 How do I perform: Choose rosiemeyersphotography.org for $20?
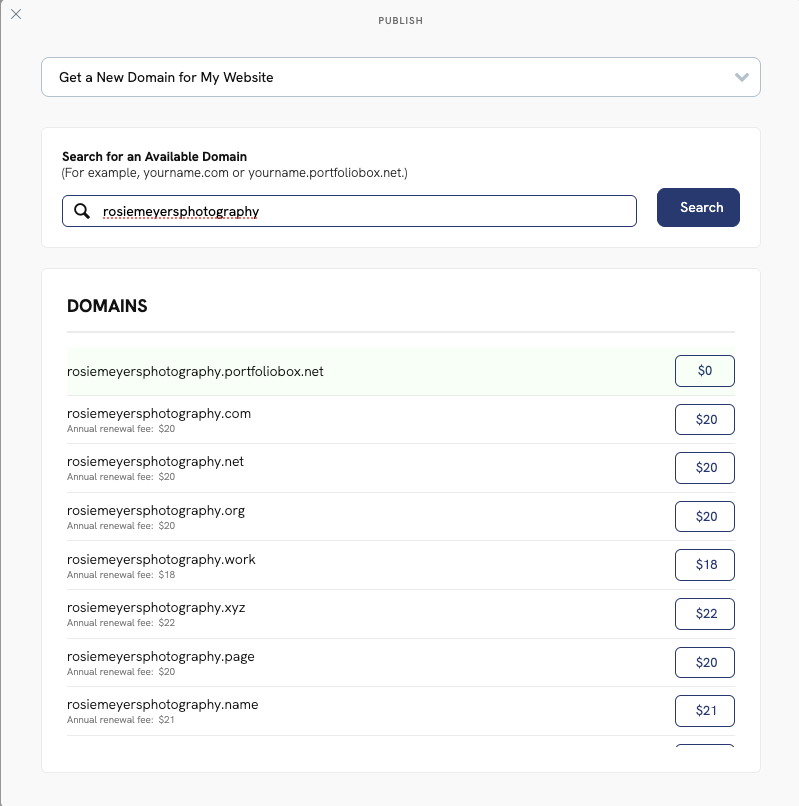pyautogui.click(x=704, y=516)
